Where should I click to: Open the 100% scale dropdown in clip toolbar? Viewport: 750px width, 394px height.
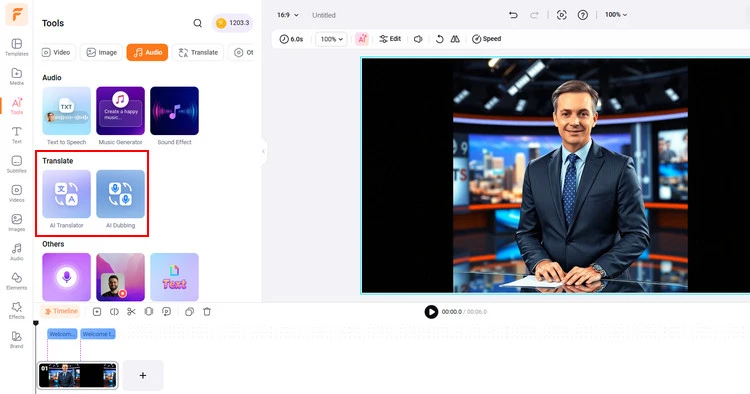(x=331, y=39)
